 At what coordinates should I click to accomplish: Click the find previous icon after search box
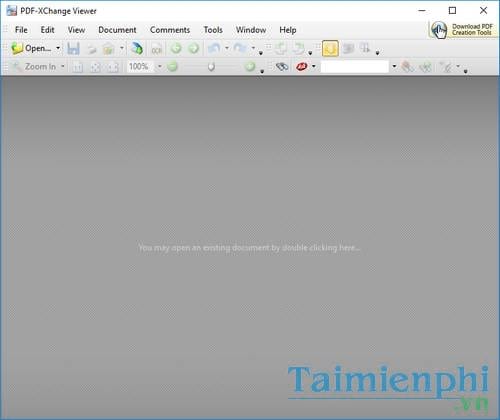pyautogui.click(x=407, y=67)
